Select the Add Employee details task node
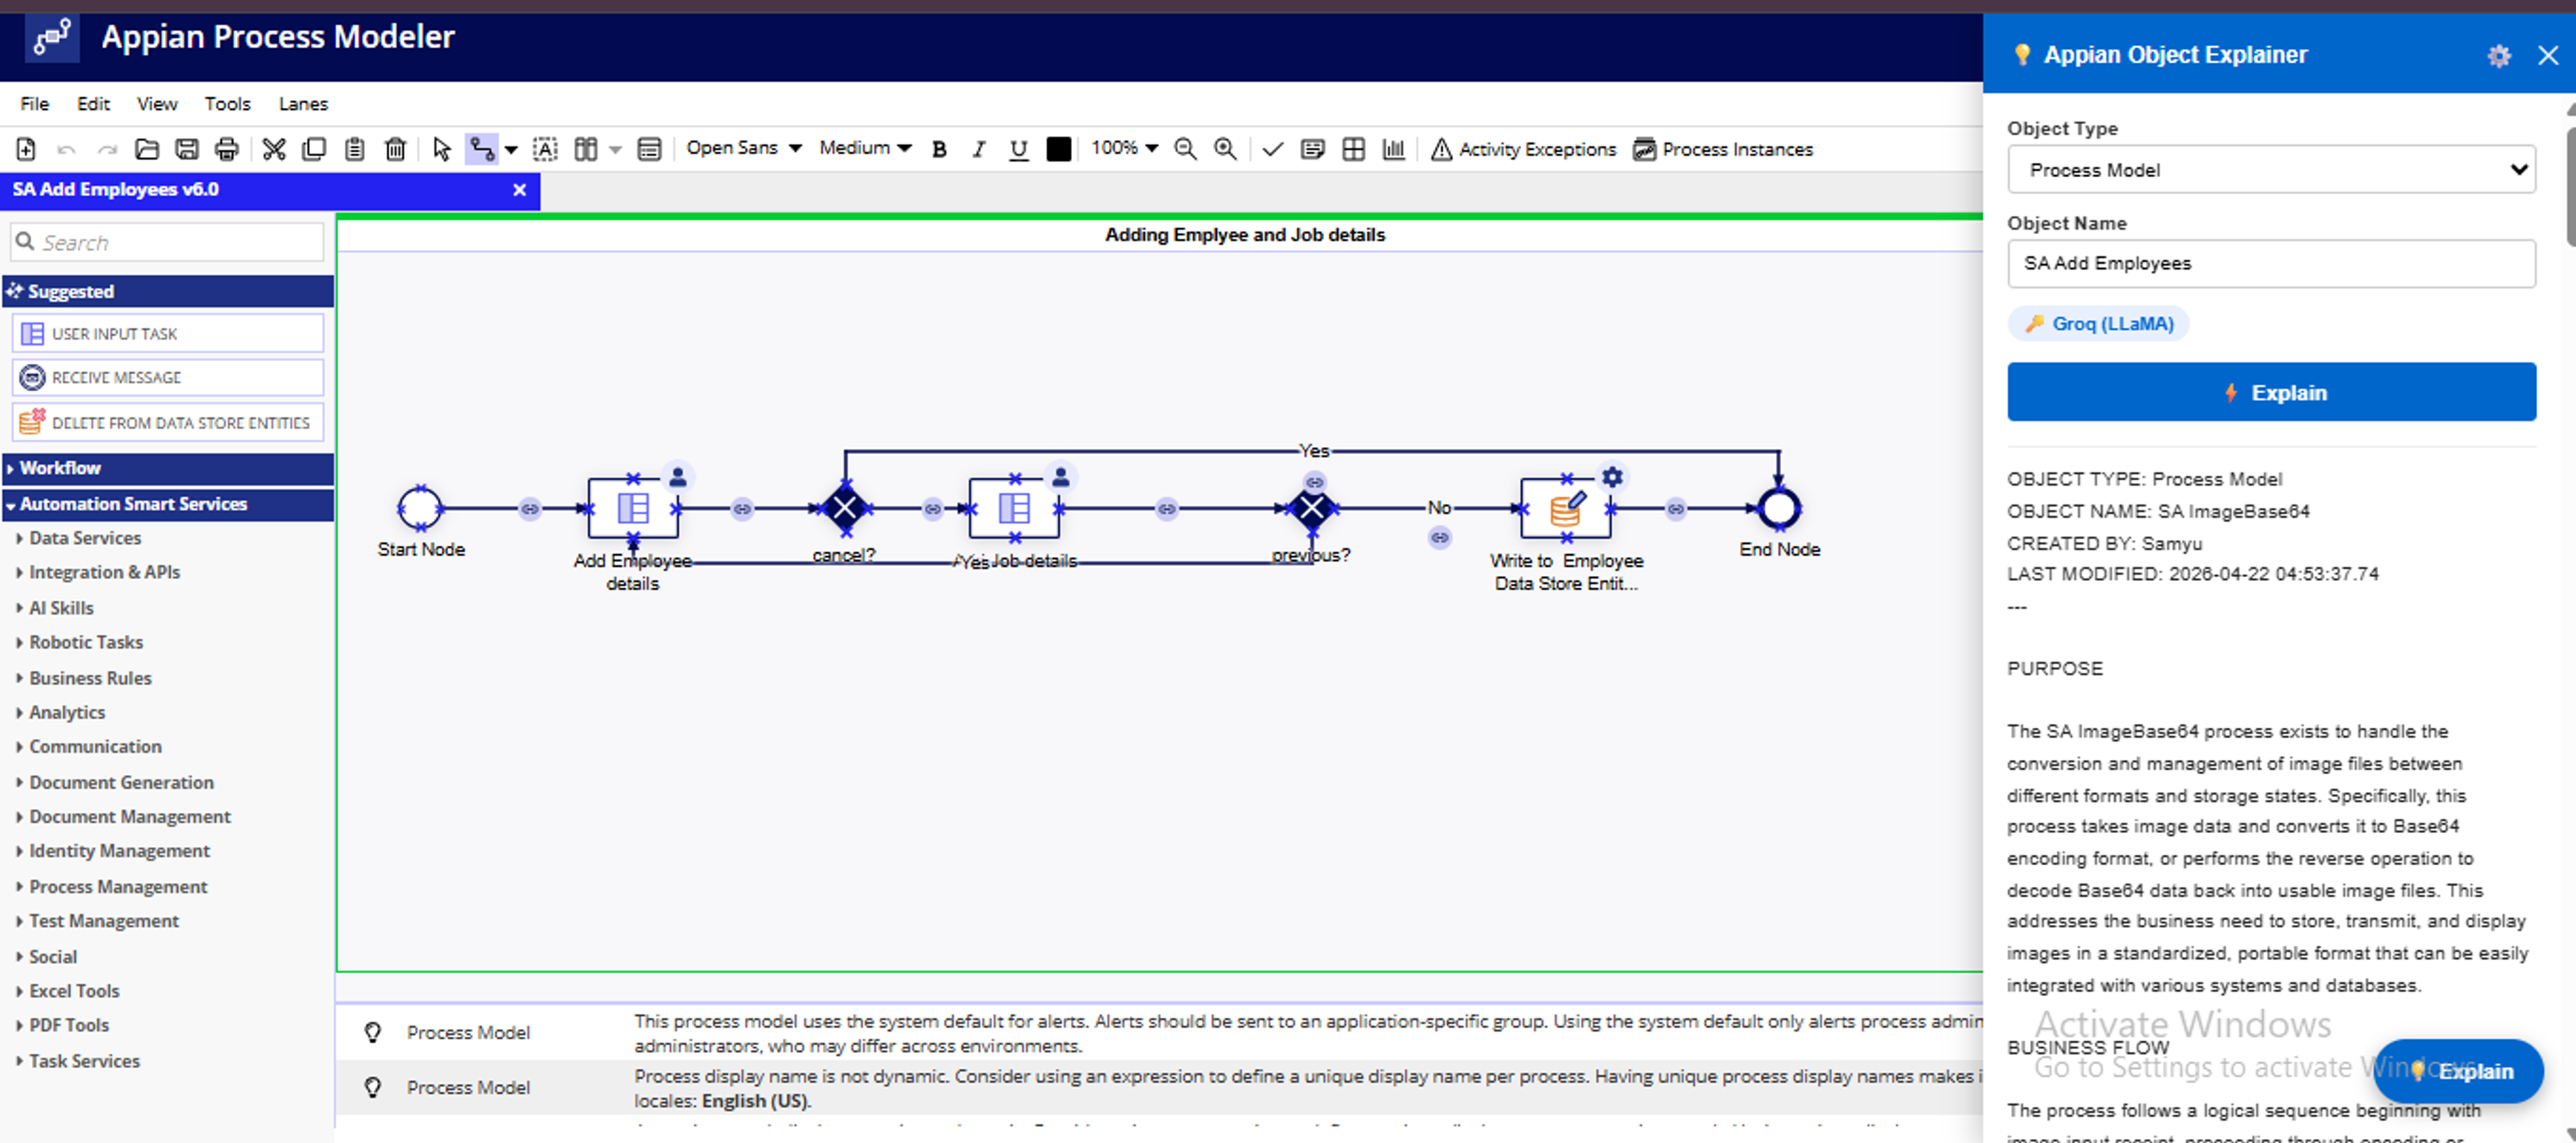The width and height of the screenshot is (2576, 1143). tap(633, 508)
